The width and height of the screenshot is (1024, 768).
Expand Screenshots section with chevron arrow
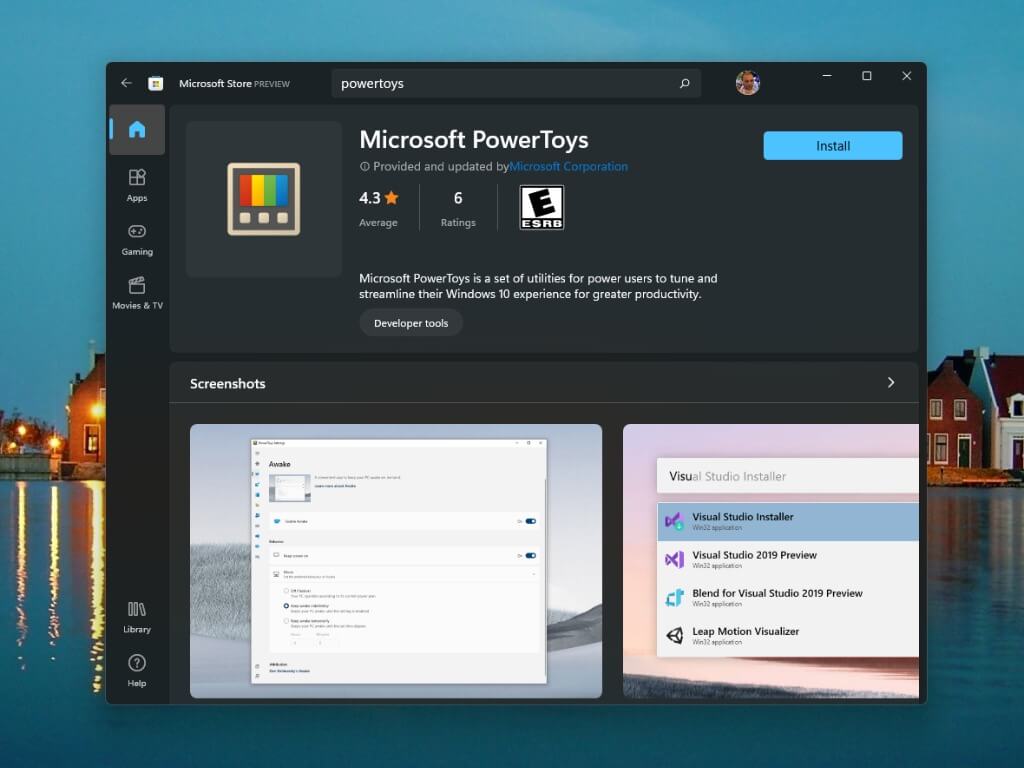pyautogui.click(x=890, y=383)
